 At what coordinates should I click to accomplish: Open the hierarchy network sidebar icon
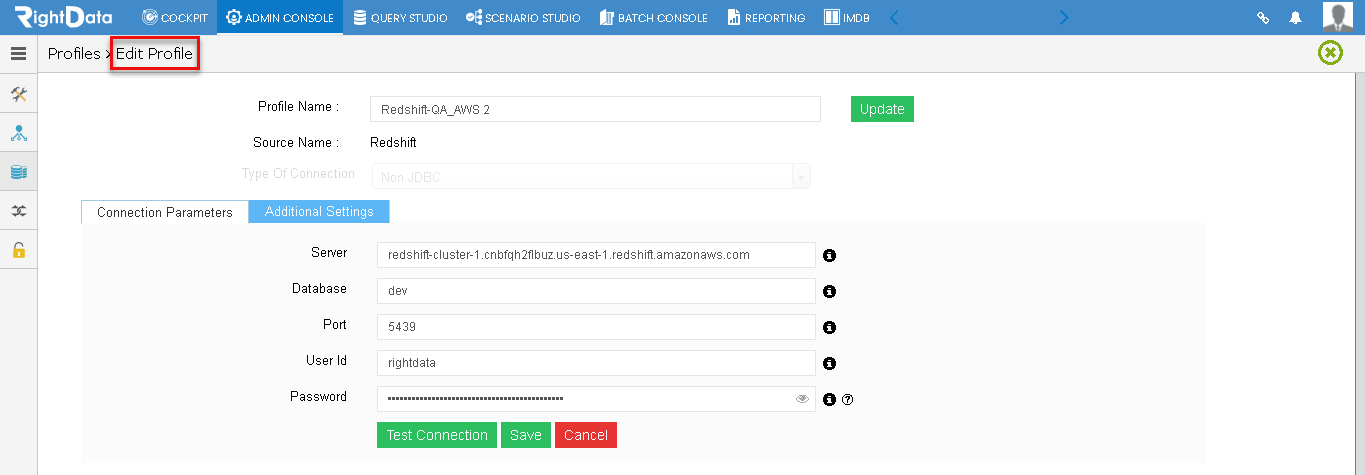tap(18, 133)
